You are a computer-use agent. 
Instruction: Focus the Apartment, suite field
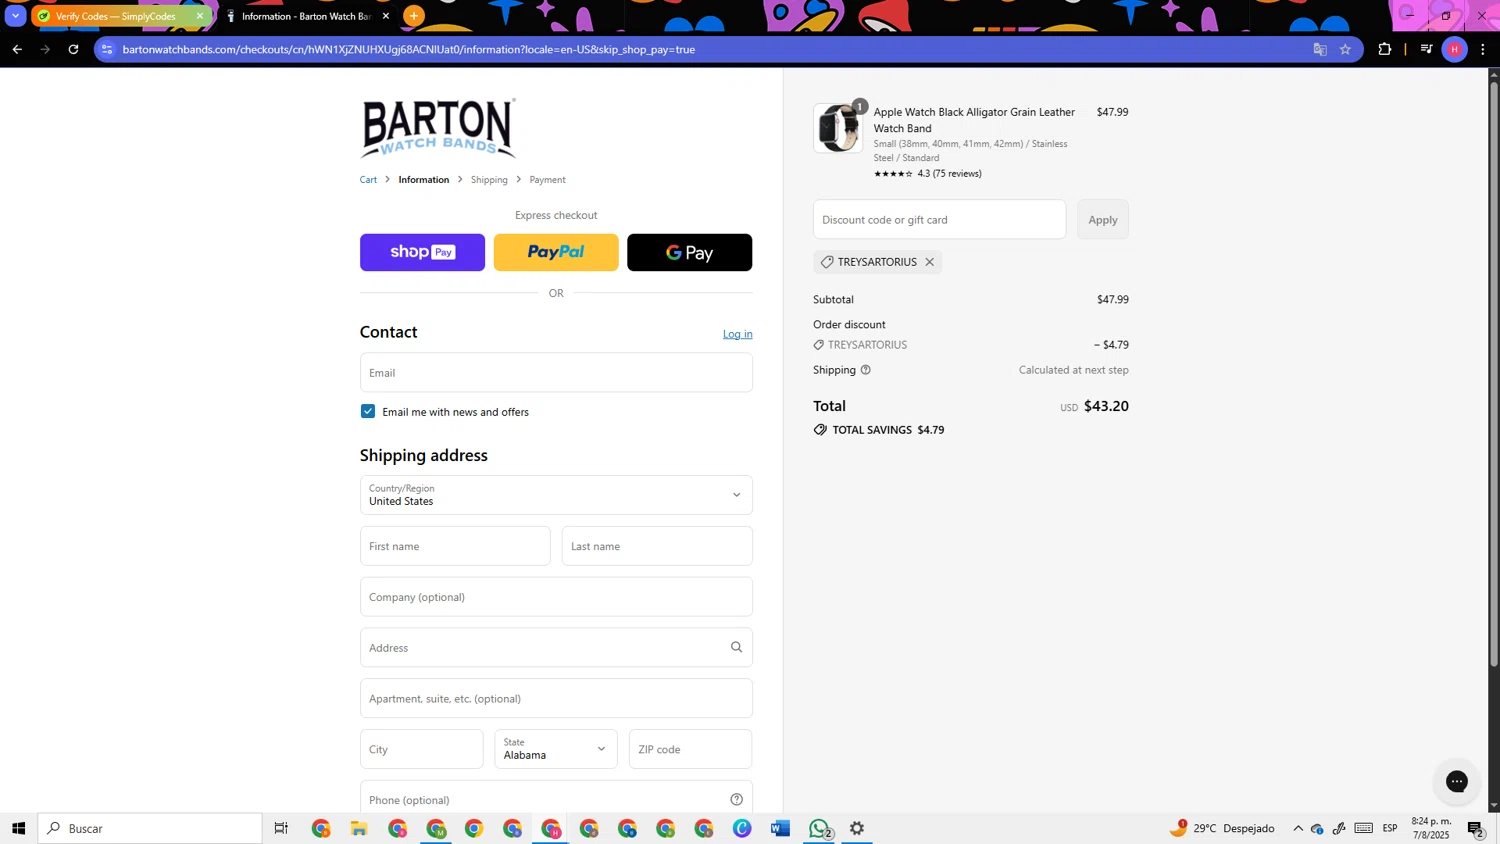pyautogui.click(x=556, y=698)
